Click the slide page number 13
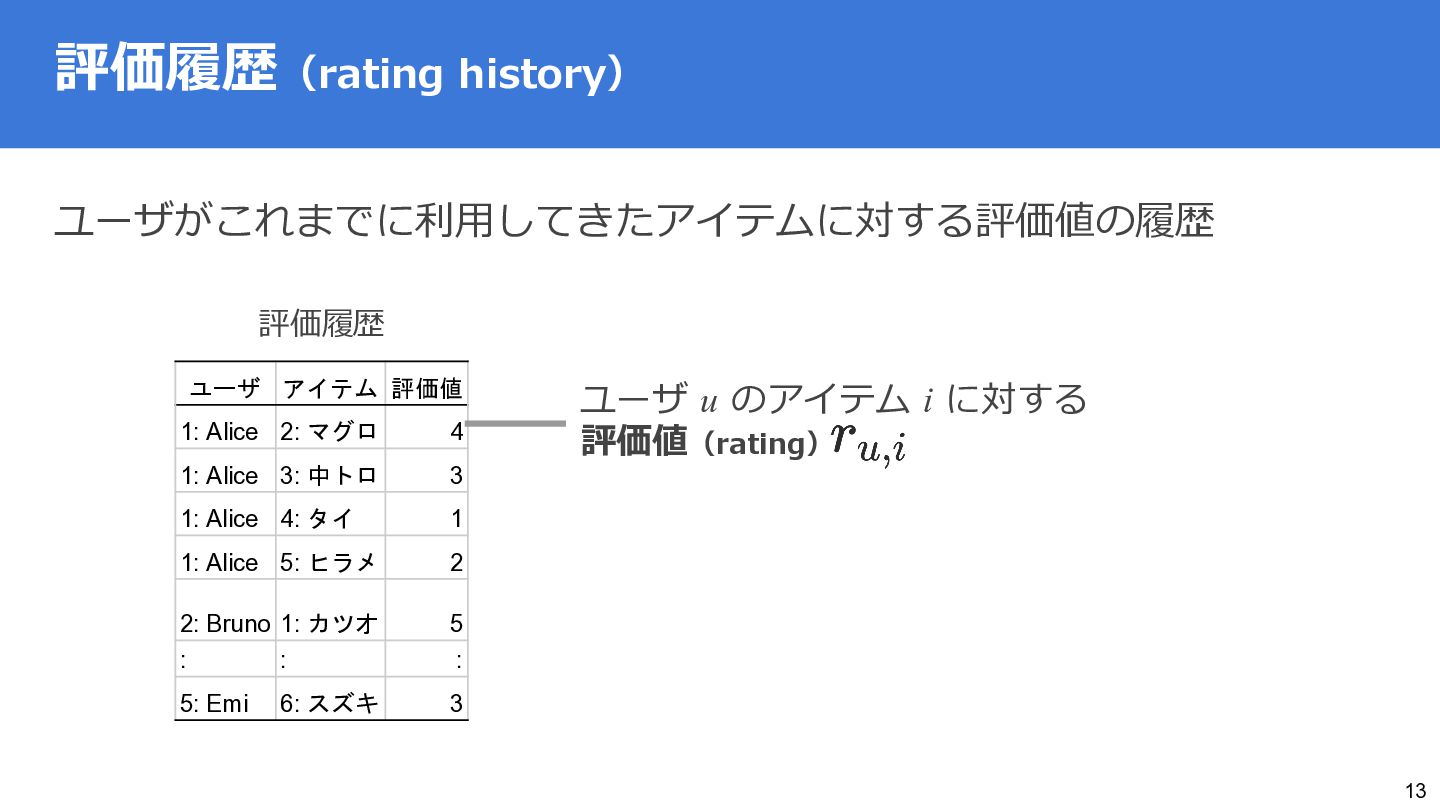The image size is (1440, 810). pyautogui.click(x=1415, y=790)
